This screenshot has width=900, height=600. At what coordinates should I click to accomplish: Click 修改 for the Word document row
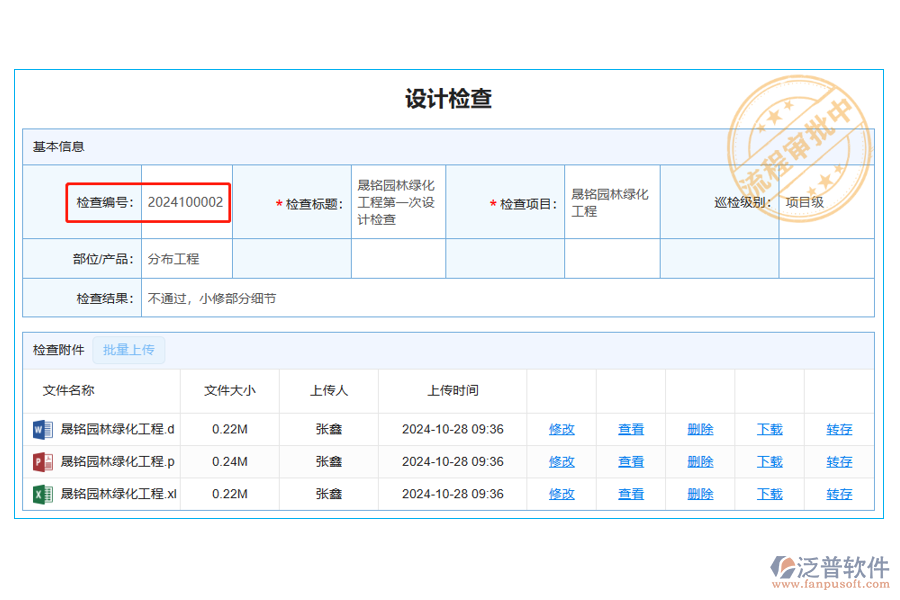(x=562, y=430)
